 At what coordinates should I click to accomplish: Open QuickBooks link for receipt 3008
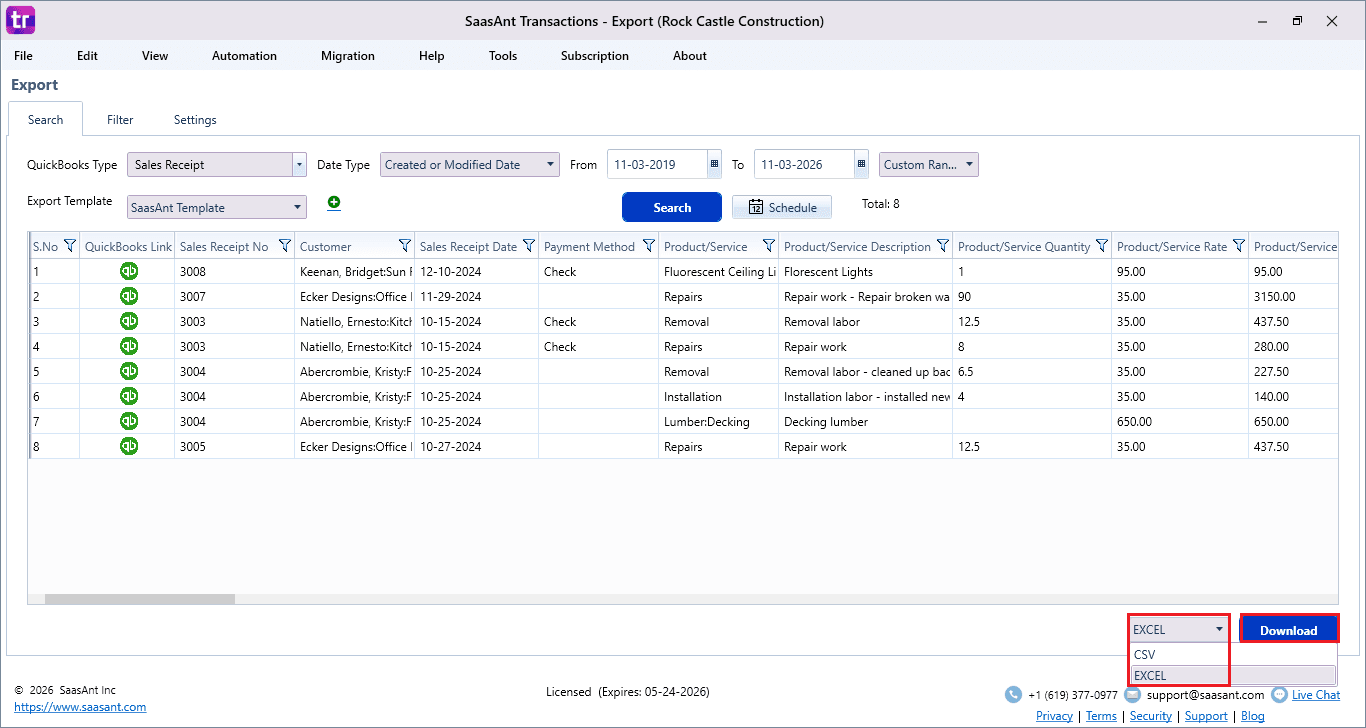pos(129,271)
